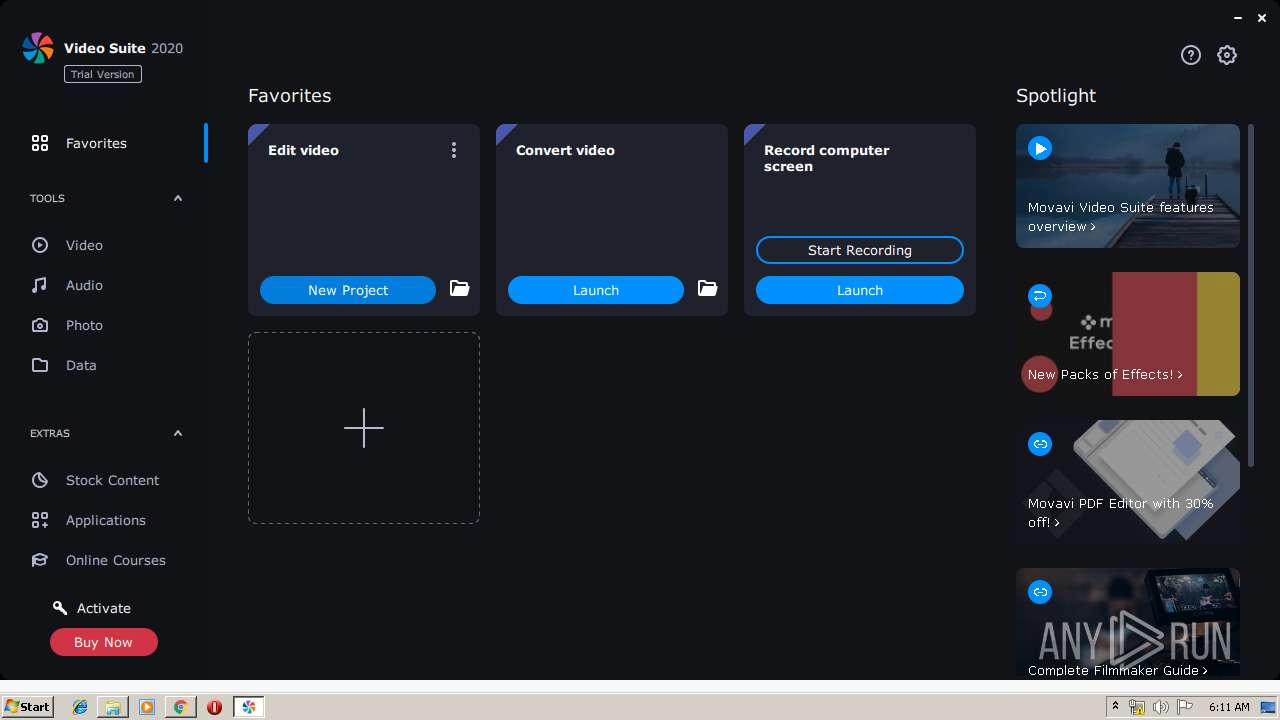The width and height of the screenshot is (1280, 720).
Task: Click the Activate key icon
Action: point(60,608)
